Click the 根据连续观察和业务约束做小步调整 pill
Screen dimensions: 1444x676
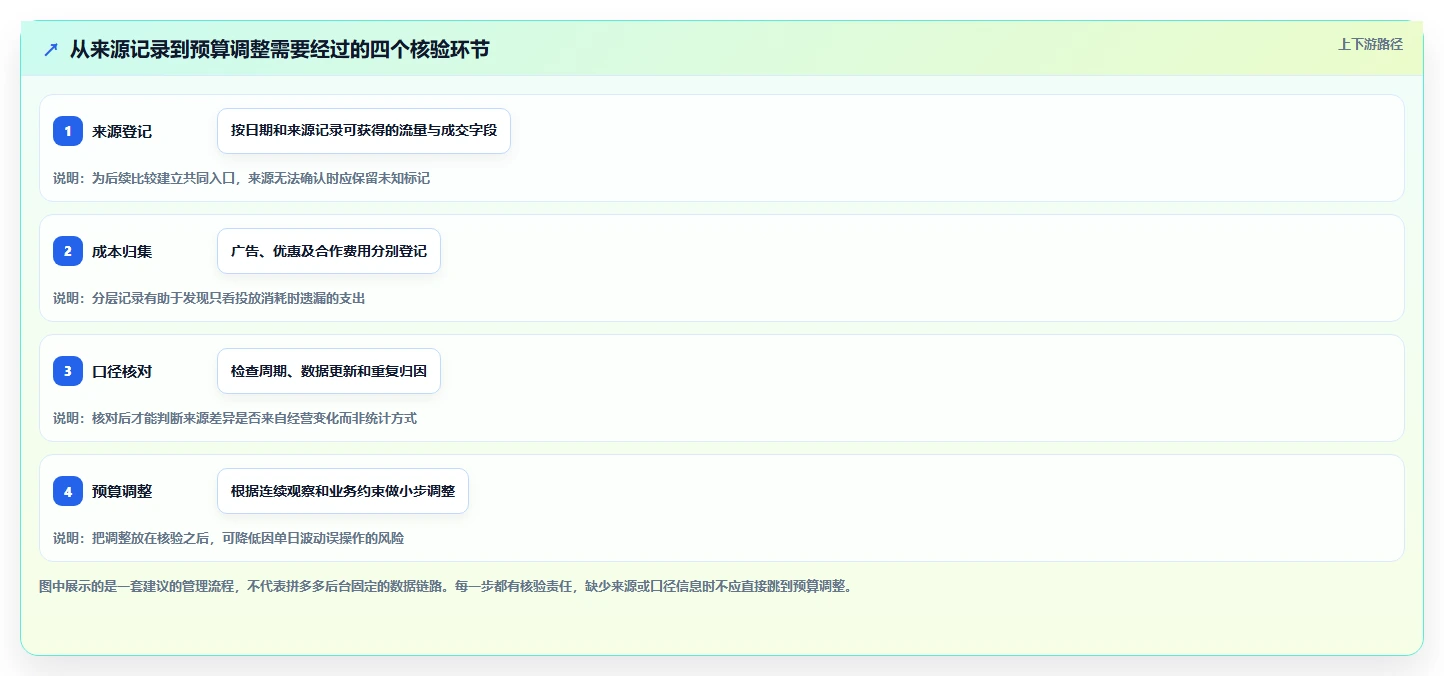pos(343,491)
